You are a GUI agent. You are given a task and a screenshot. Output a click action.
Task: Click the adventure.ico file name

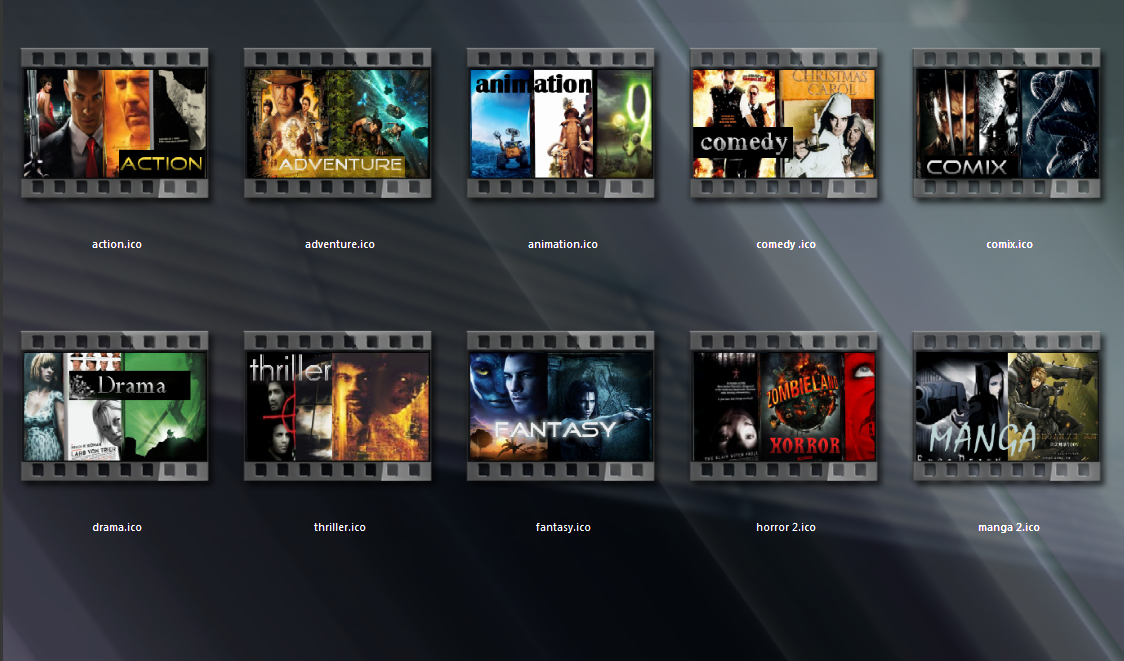[340, 244]
